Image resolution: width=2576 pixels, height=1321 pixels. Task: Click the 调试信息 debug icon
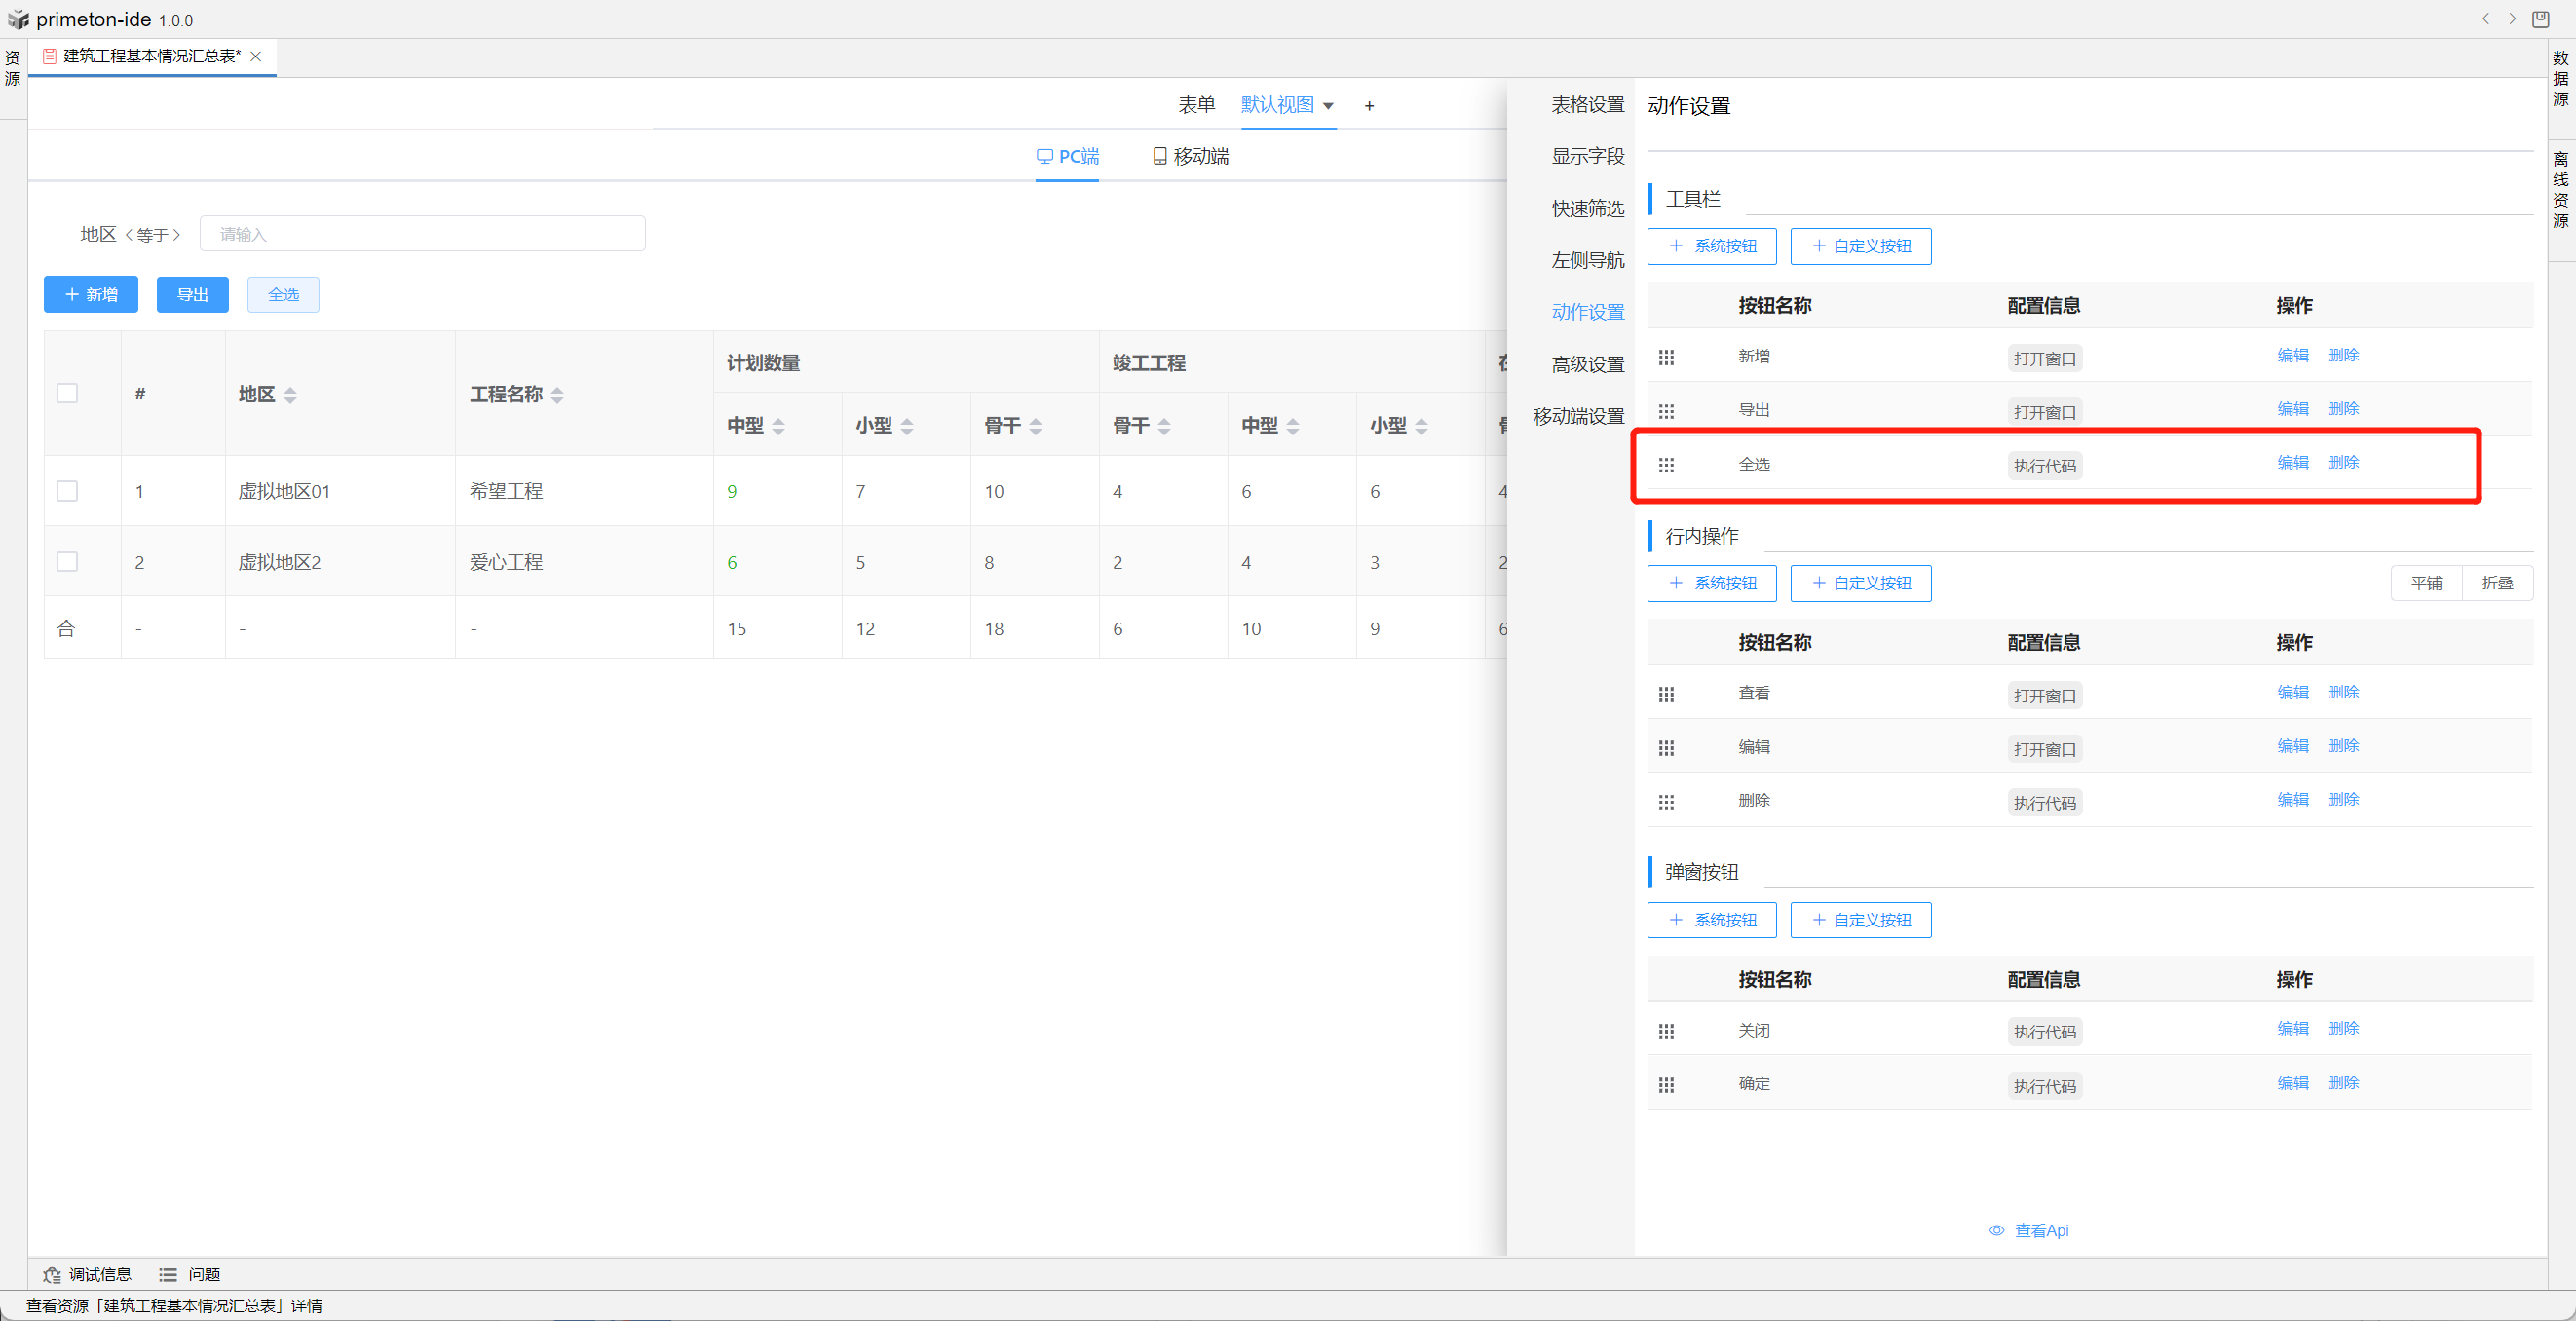point(52,1275)
